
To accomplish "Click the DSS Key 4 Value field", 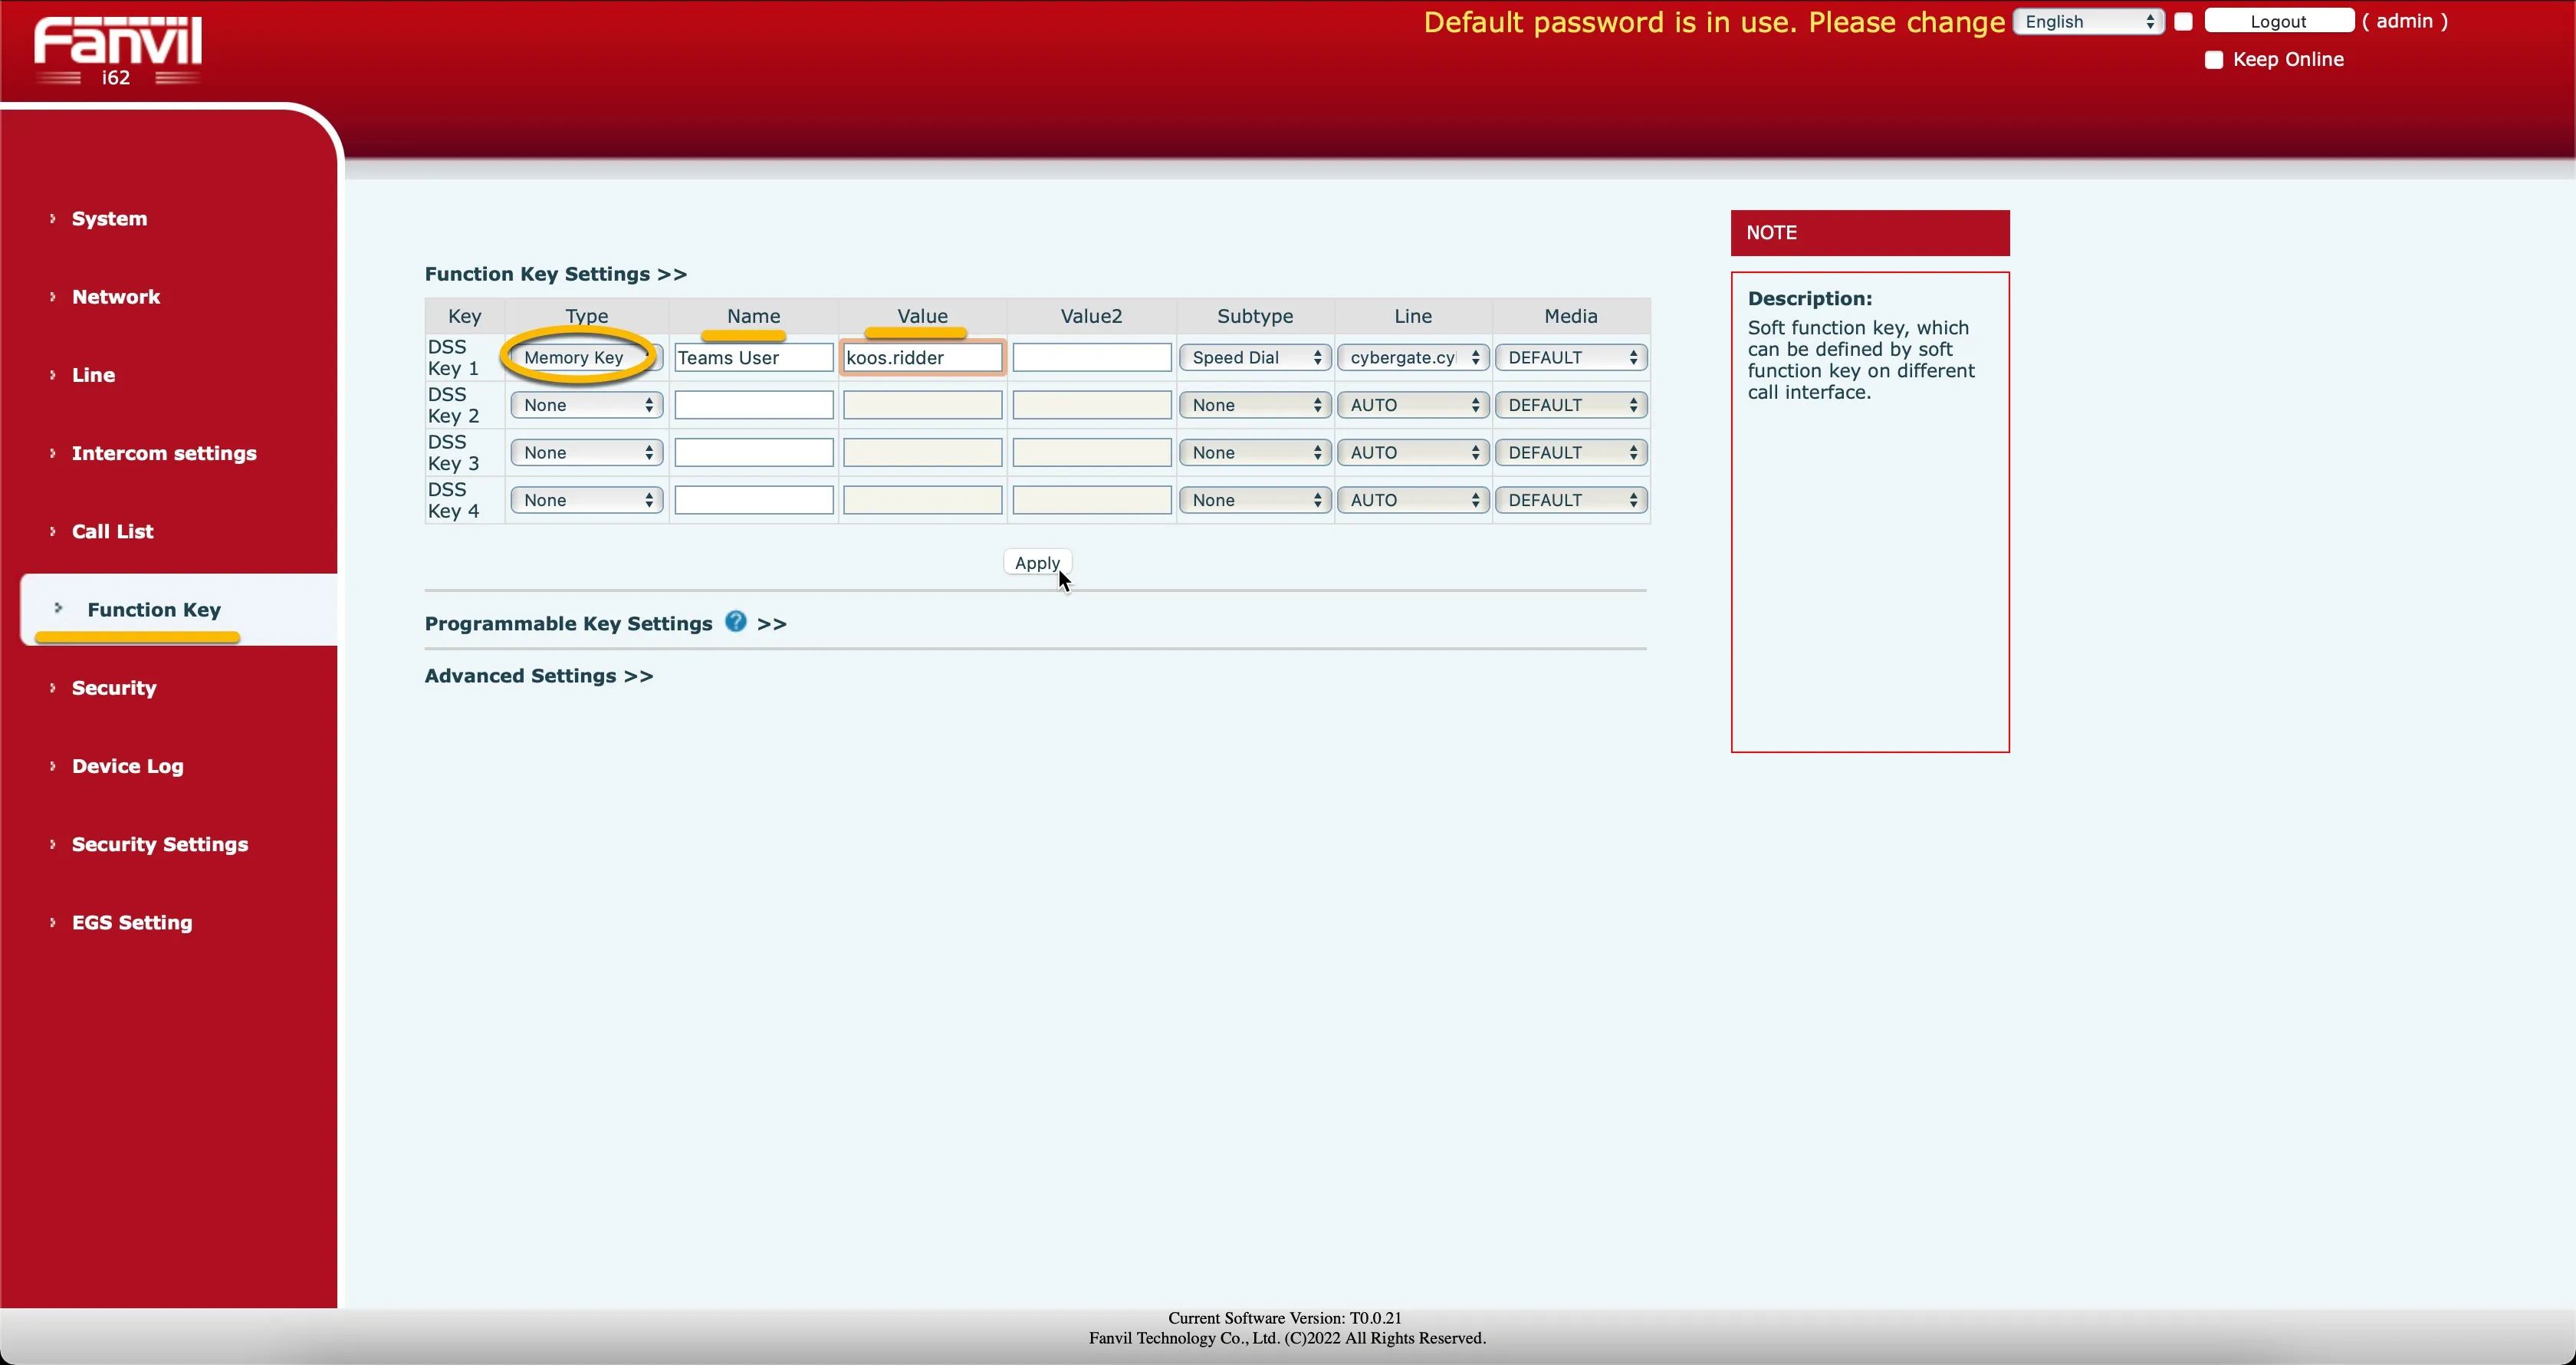I will 922,500.
